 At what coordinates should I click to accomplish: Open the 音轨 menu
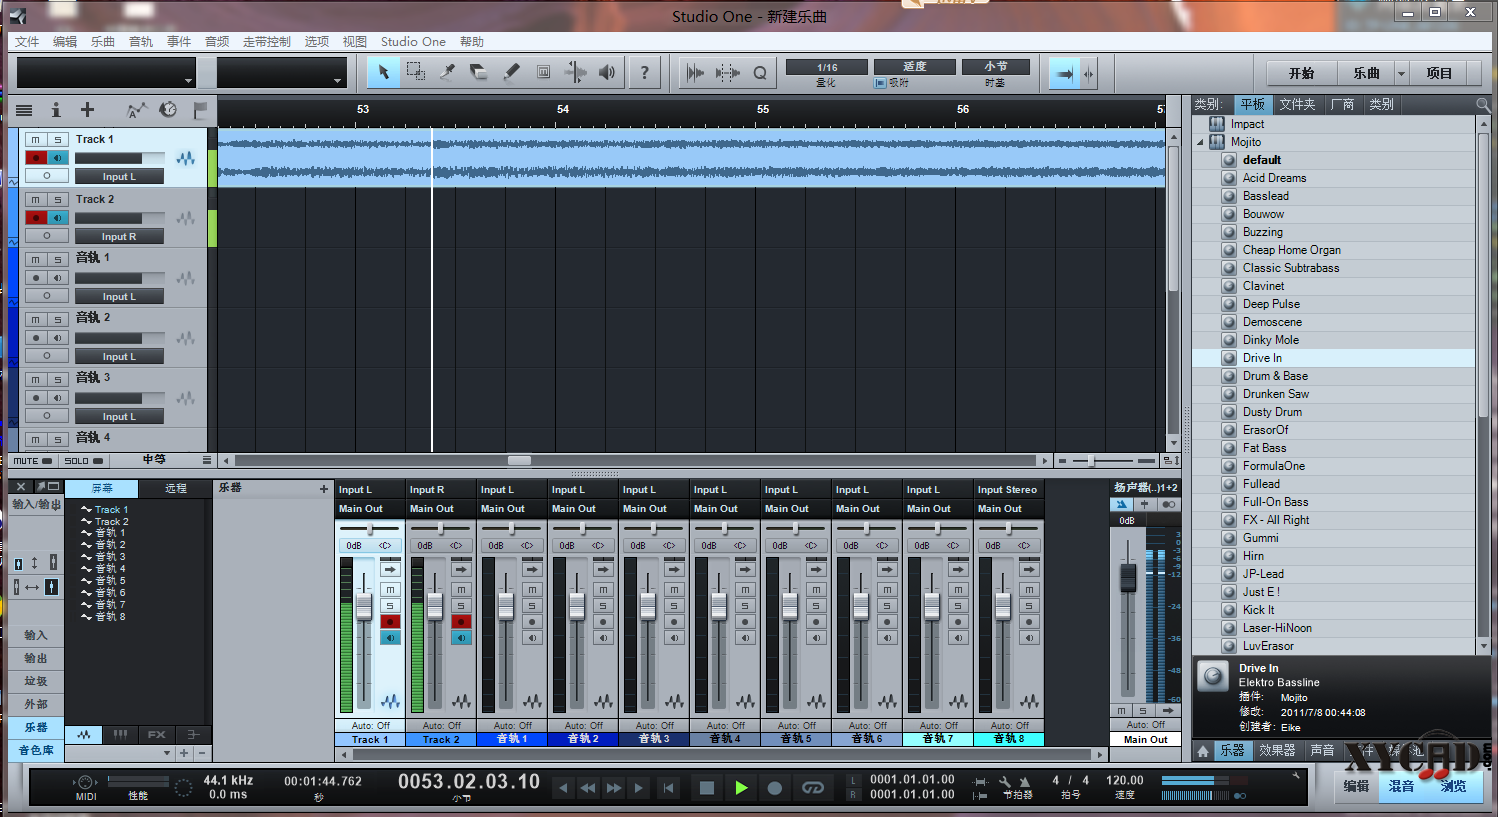click(141, 42)
